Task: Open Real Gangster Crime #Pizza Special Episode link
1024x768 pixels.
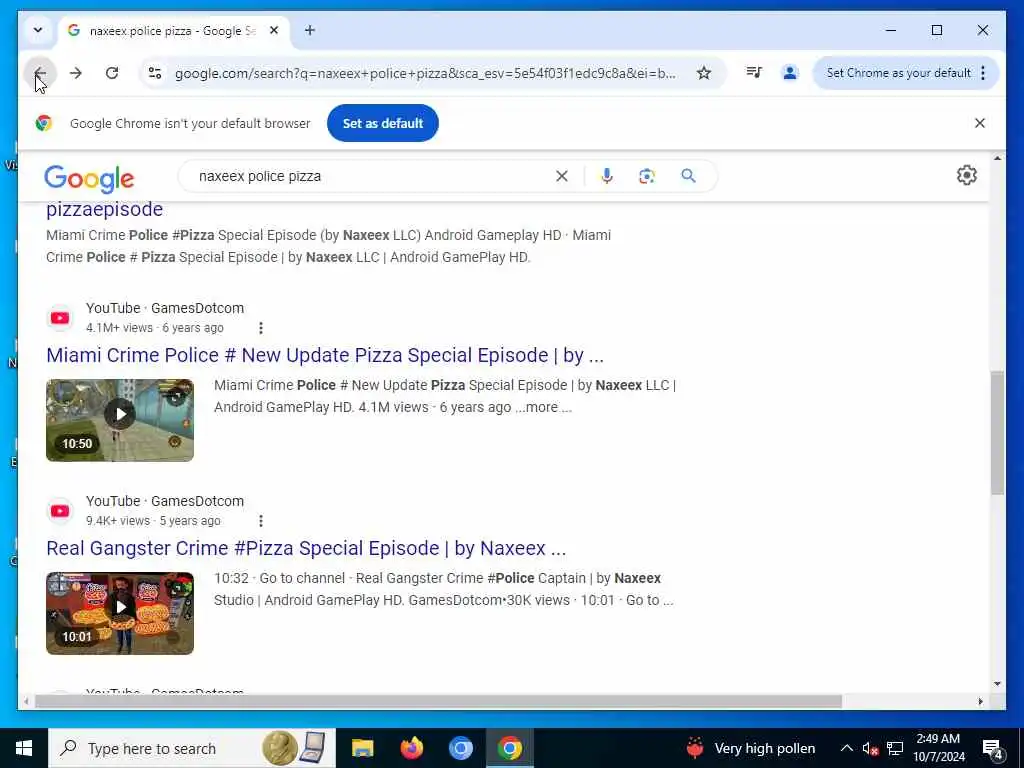Action: pos(306,549)
